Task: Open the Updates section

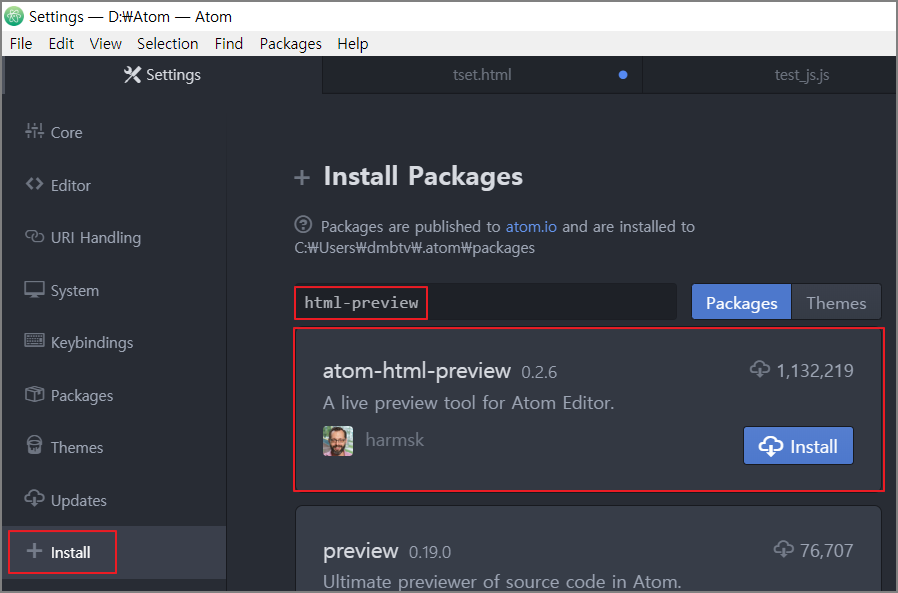Action: (x=114, y=500)
